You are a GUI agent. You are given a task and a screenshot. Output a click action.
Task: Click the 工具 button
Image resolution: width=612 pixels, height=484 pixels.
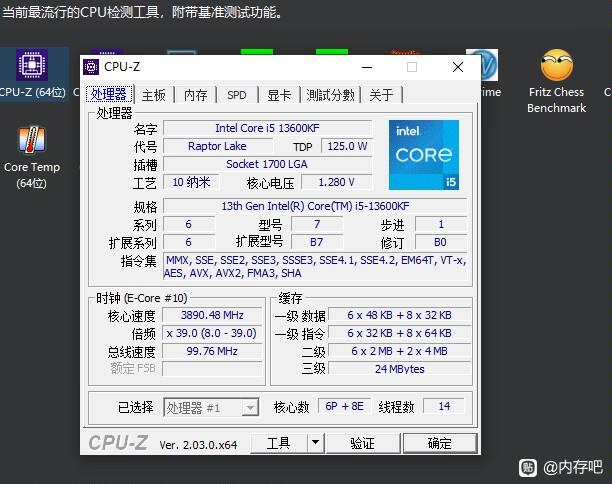tap(279, 443)
